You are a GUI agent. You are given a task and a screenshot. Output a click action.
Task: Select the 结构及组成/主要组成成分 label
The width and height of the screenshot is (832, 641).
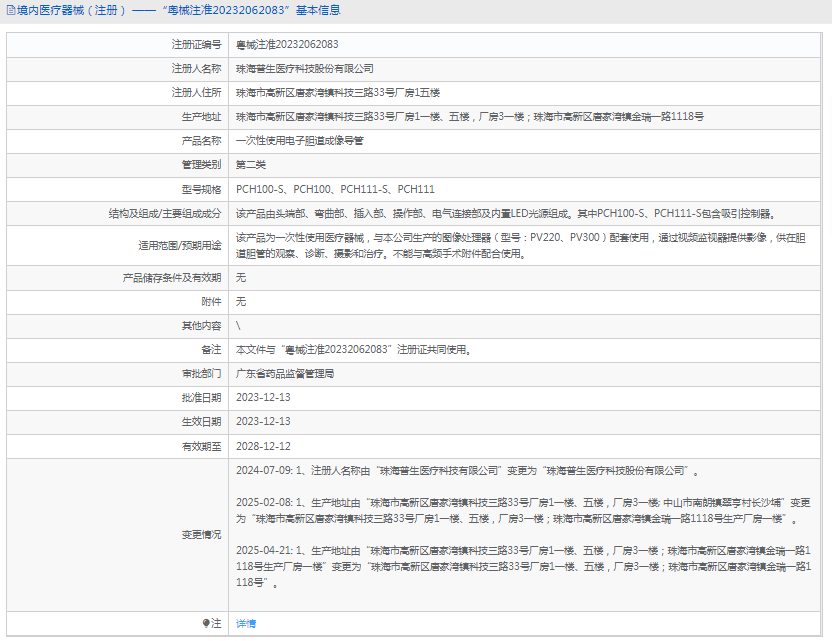coord(165,213)
